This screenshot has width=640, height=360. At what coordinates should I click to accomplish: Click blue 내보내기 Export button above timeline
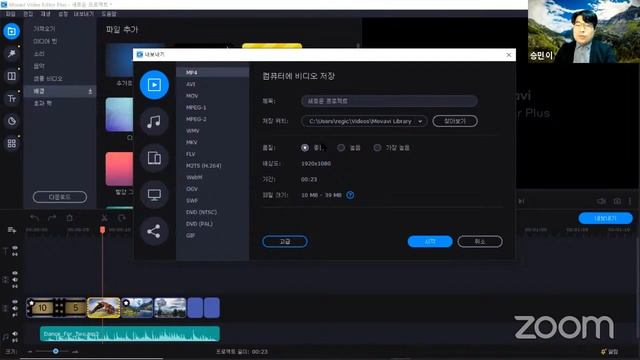click(x=605, y=218)
